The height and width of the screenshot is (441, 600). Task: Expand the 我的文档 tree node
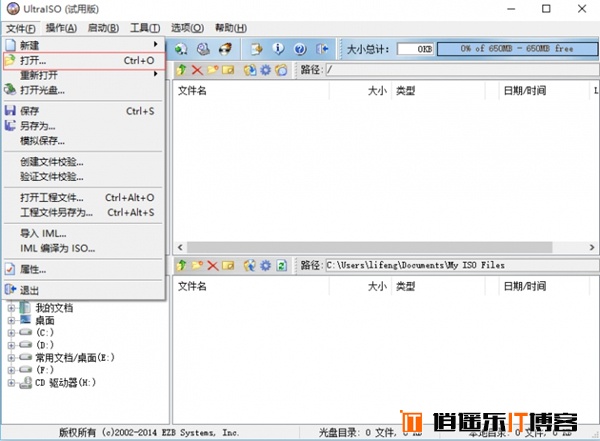(x=11, y=308)
